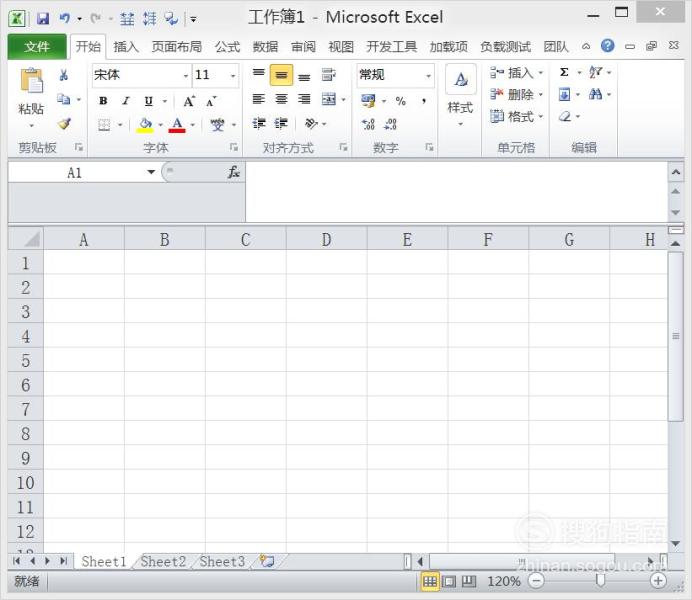Image resolution: width=692 pixels, height=600 pixels.
Task: Toggle Bold formatting
Action: pos(103,101)
